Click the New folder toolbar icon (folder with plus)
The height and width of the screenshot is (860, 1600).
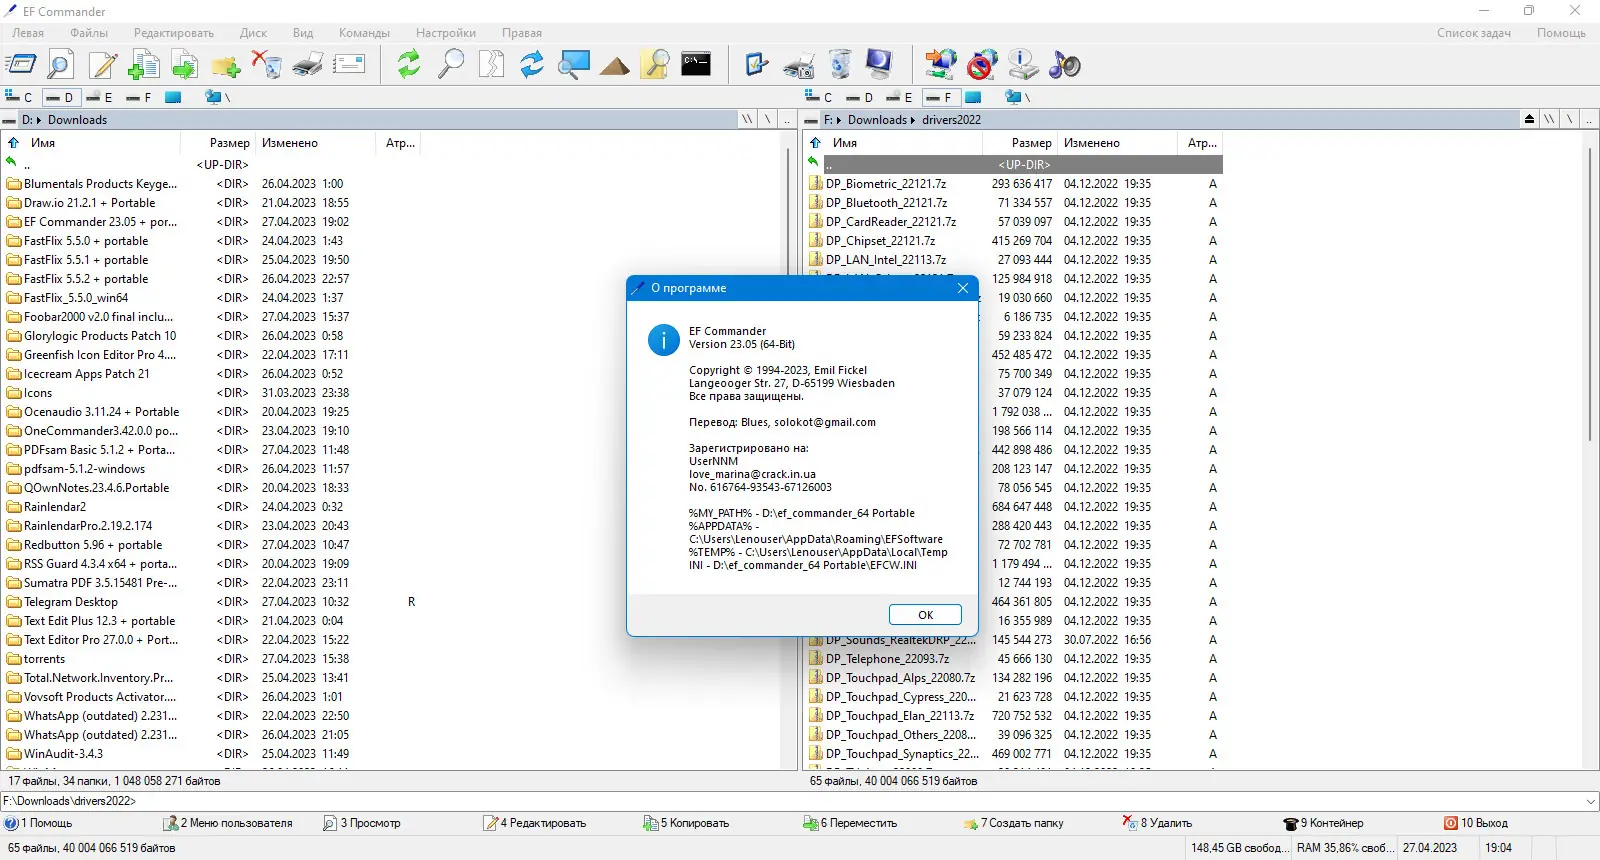point(226,65)
